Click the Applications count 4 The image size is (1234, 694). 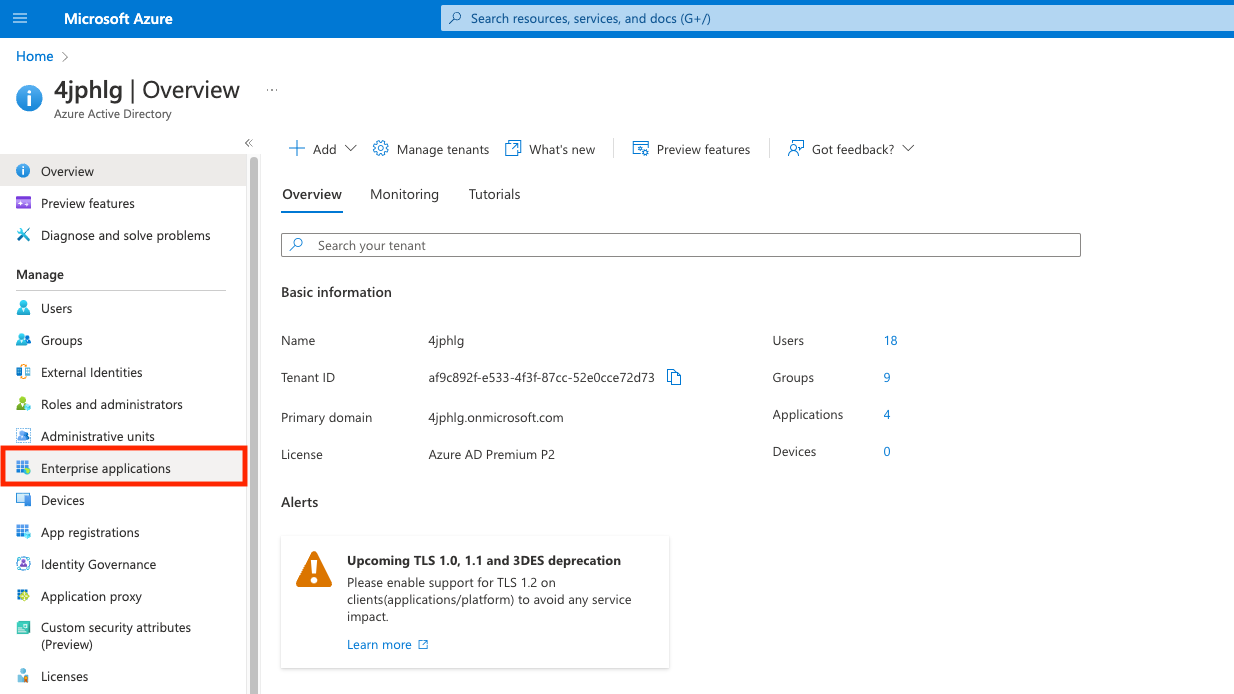887,415
